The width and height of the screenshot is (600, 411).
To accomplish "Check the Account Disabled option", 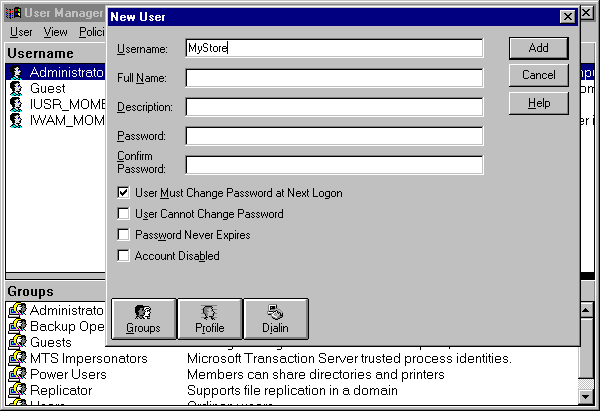I will (124, 256).
